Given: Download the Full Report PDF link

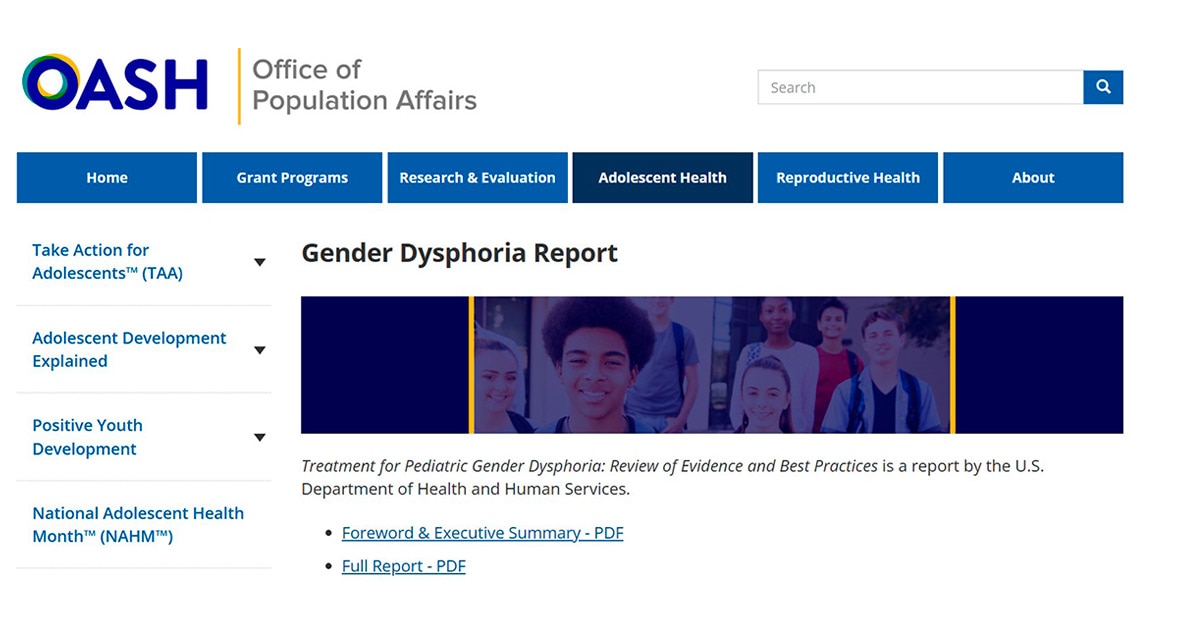Looking at the screenshot, I should (403, 566).
